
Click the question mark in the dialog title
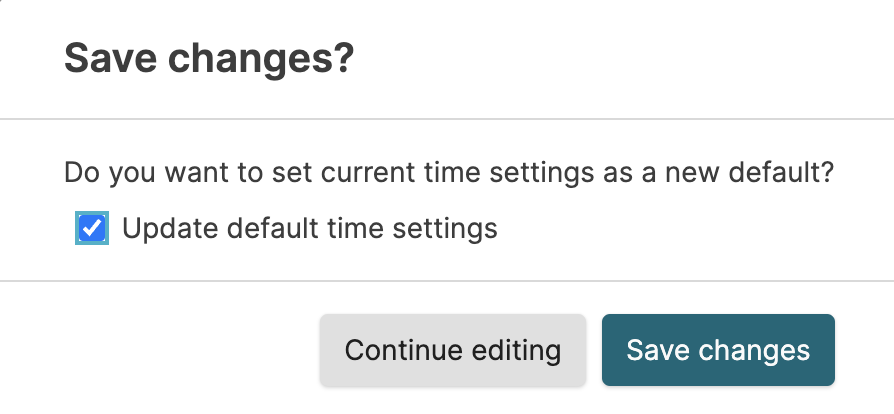[x=344, y=60]
